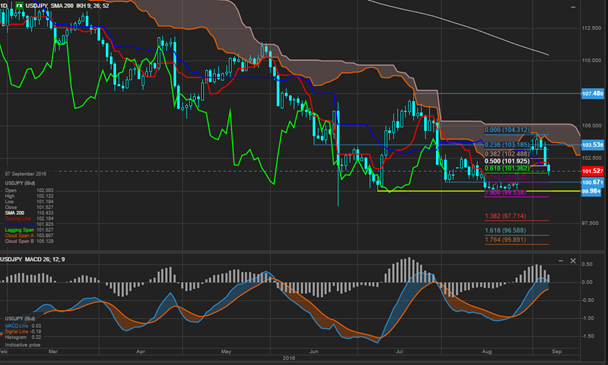Click the SMA 200 legend value 110.433
The height and width of the screenshot is (365, 608).
tap(45, 213)
